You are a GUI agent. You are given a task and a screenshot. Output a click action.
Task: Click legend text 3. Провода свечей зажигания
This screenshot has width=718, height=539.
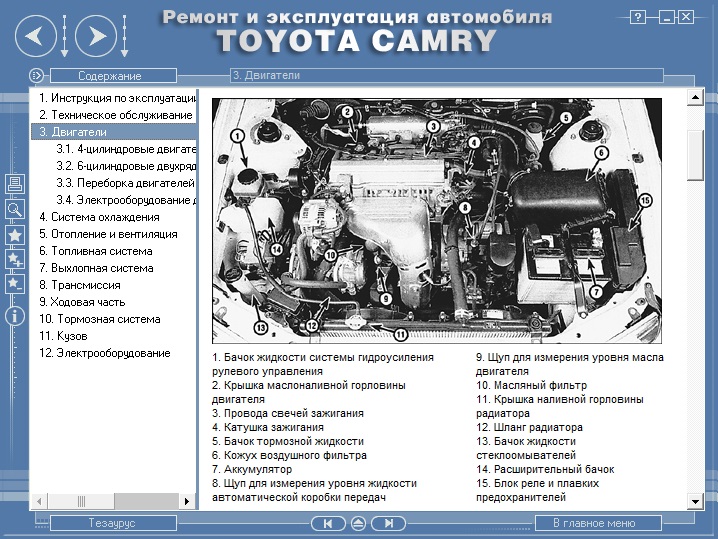pos(288,413)
